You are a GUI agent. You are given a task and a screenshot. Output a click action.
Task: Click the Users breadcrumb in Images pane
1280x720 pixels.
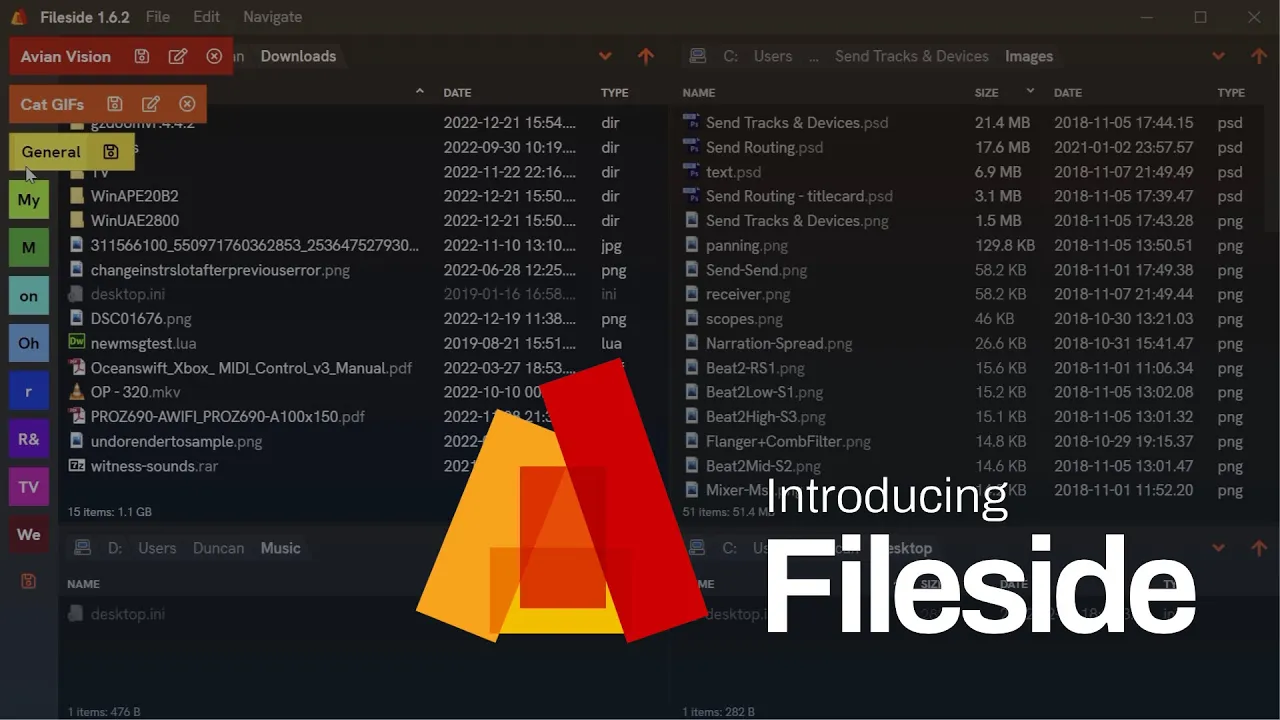773,57
